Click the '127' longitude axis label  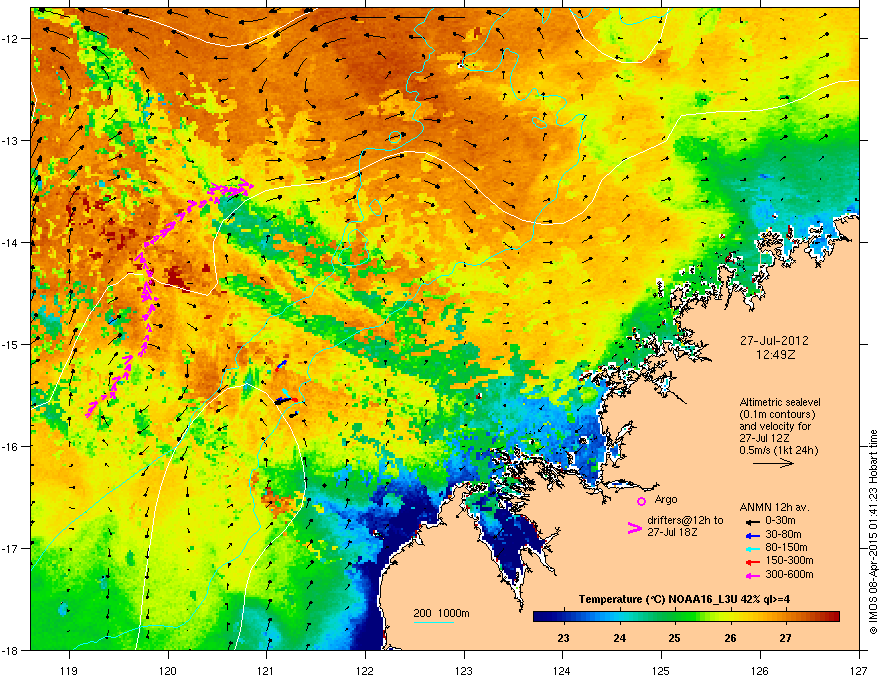point(859,670)
